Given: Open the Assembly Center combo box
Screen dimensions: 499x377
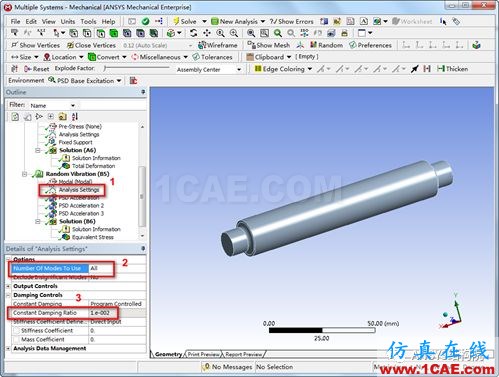Looking at the screenshot, I should tap(208, 69).
